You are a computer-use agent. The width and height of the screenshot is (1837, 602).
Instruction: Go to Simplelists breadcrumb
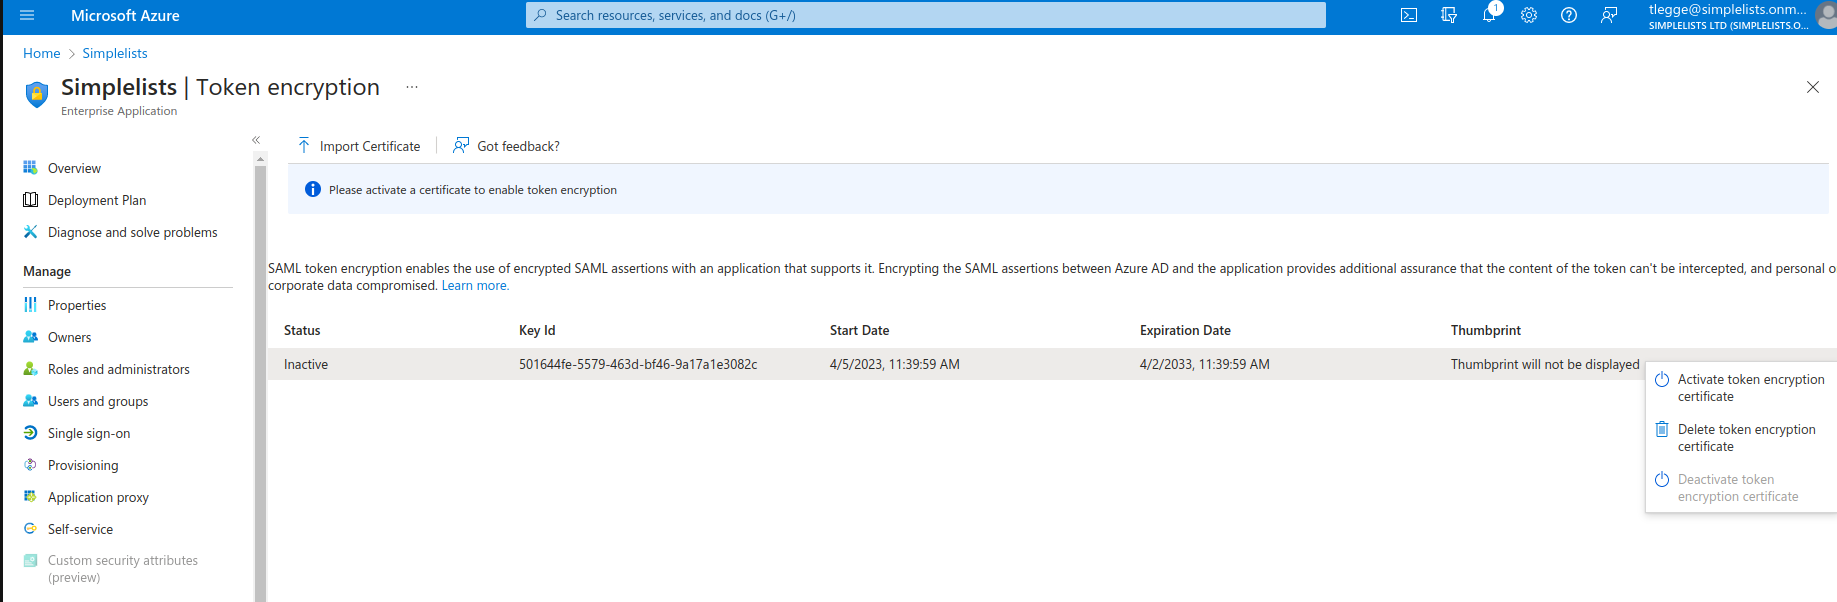115,53
